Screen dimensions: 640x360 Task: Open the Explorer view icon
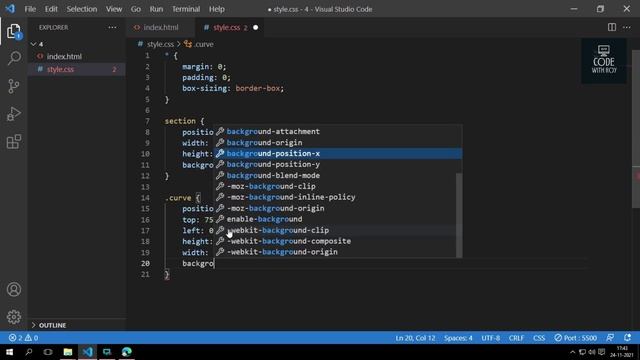[14, 31]
